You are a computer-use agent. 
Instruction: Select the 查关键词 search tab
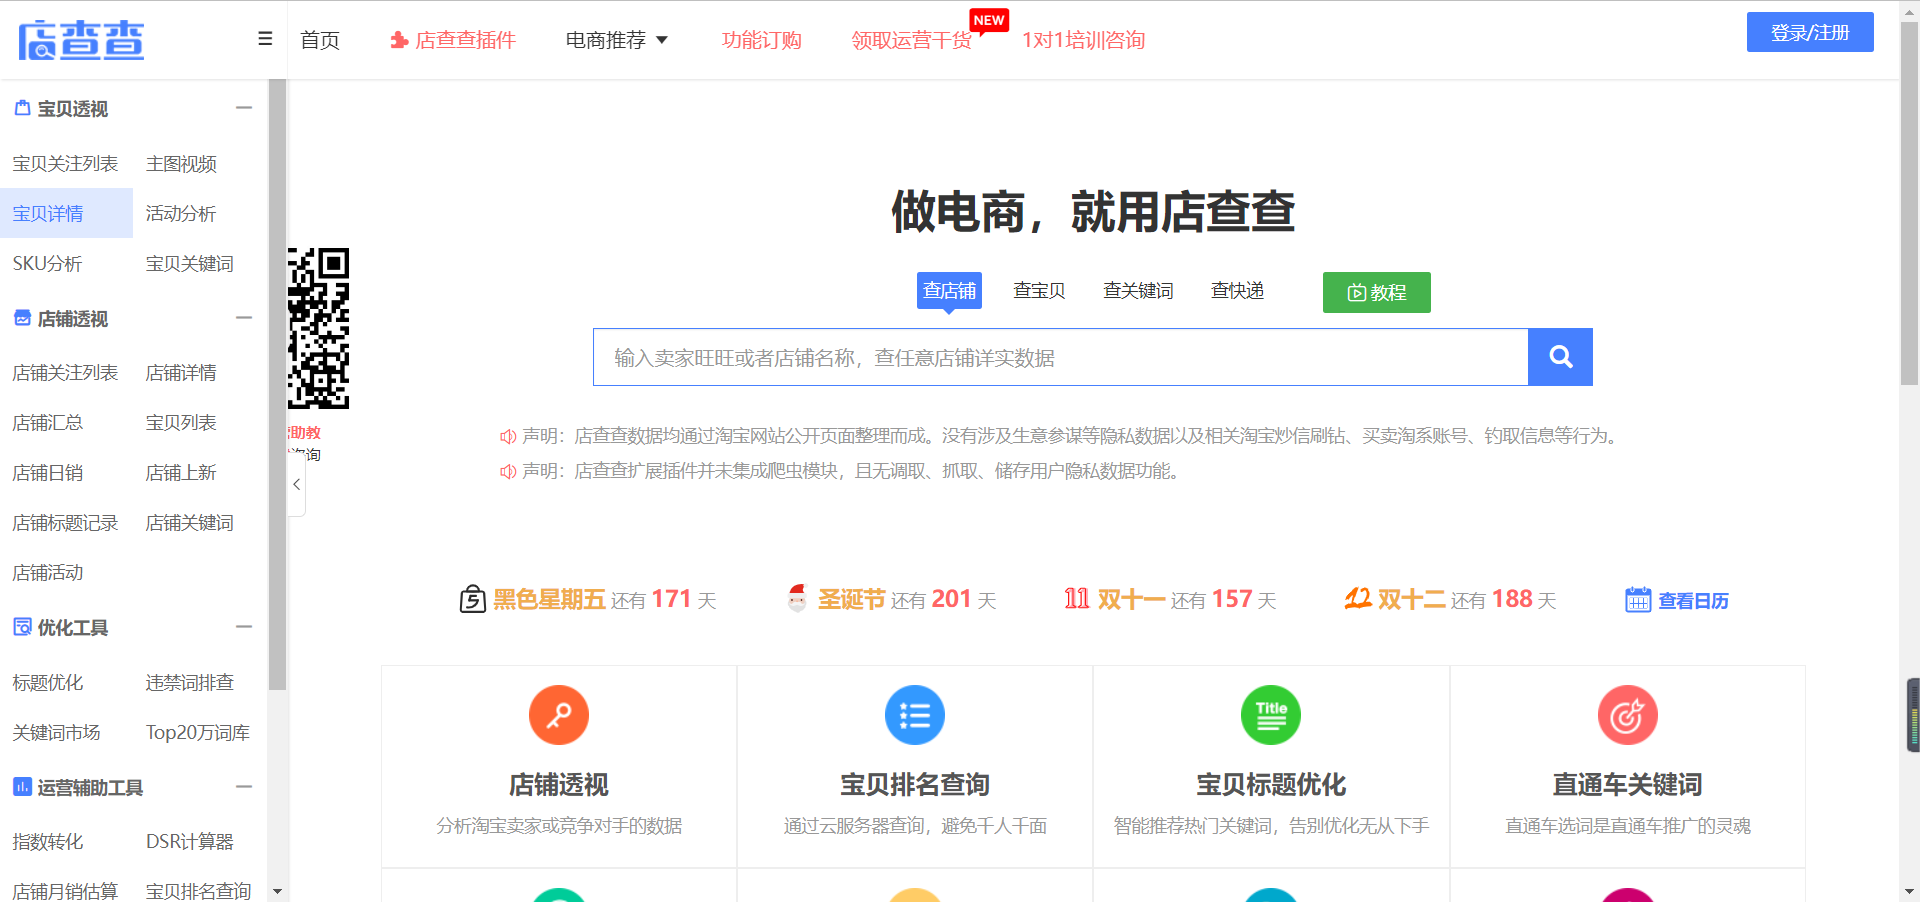coord(1138,290)
